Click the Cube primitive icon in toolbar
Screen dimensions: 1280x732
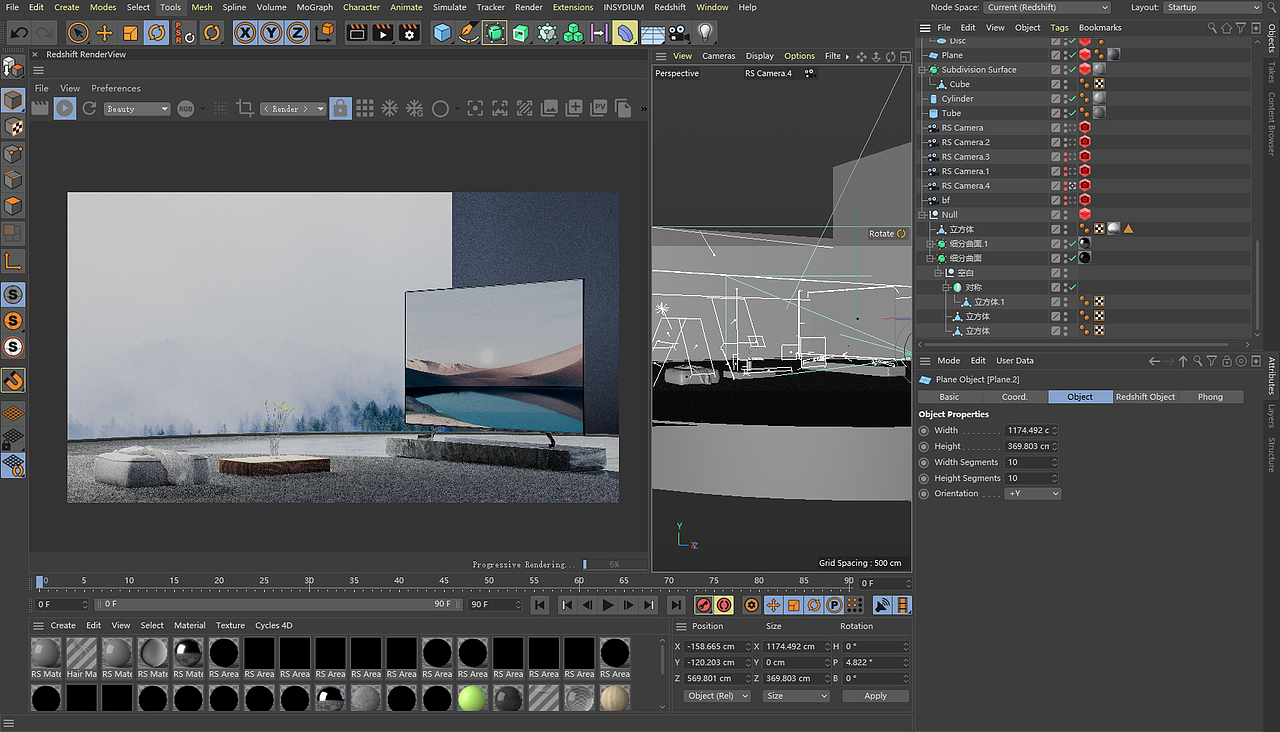point(443,33)
